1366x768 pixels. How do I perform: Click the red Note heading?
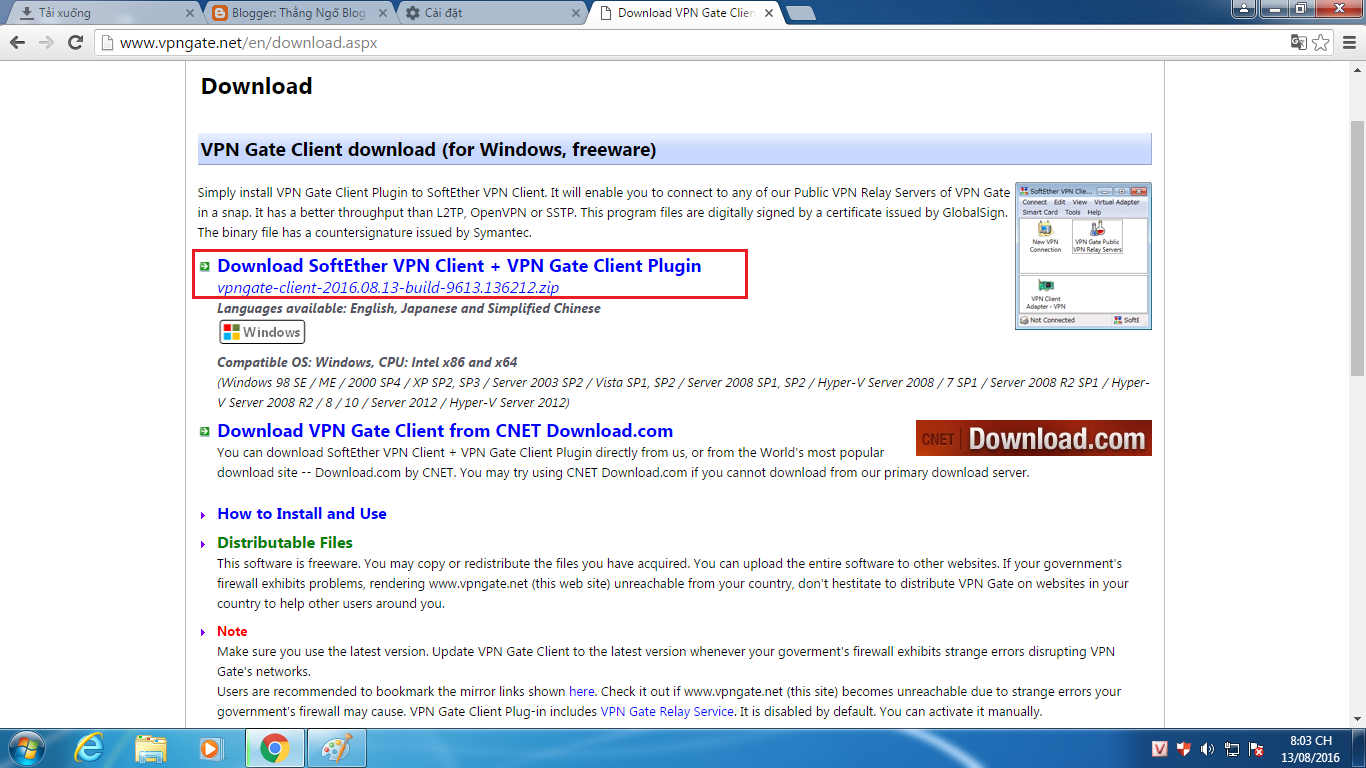[x=232, y=632]
